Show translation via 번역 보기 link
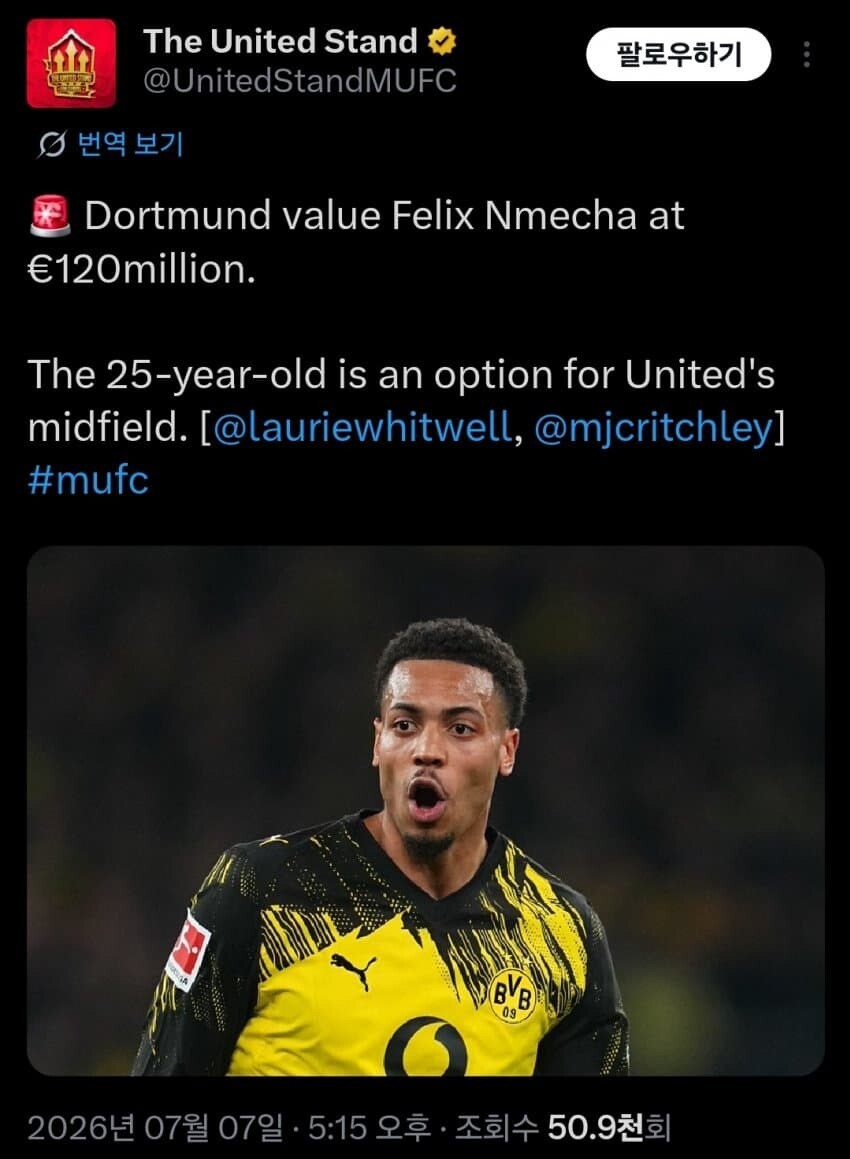This screenshot has height=1159, width=850. pos(130,143)
